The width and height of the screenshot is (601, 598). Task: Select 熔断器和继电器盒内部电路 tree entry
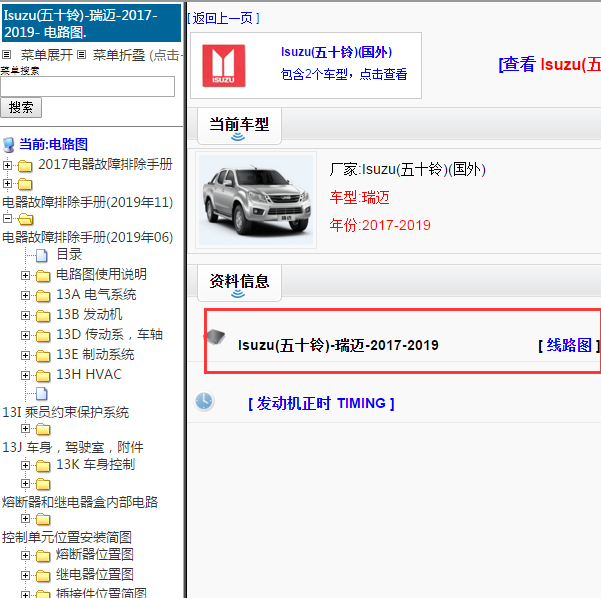(x=80, y=502)
